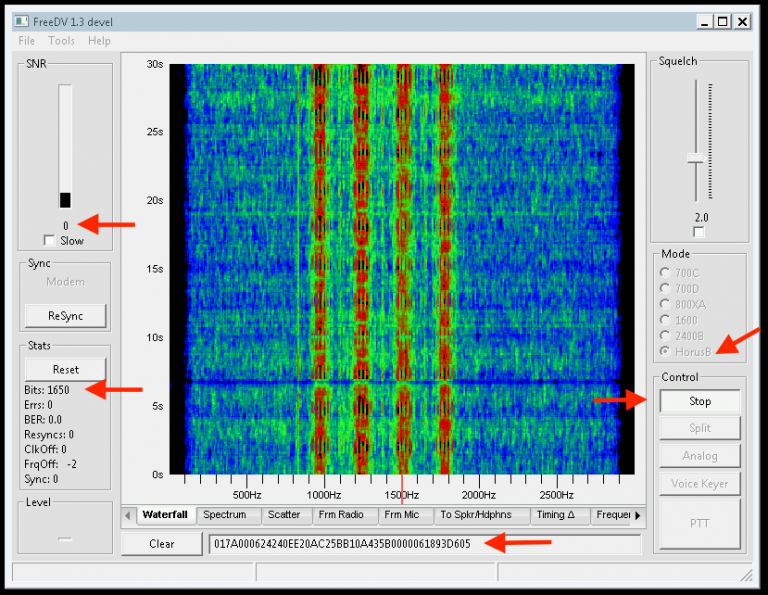
Task: Minimize the FreeDV window
Action: (x=704, y=22)
